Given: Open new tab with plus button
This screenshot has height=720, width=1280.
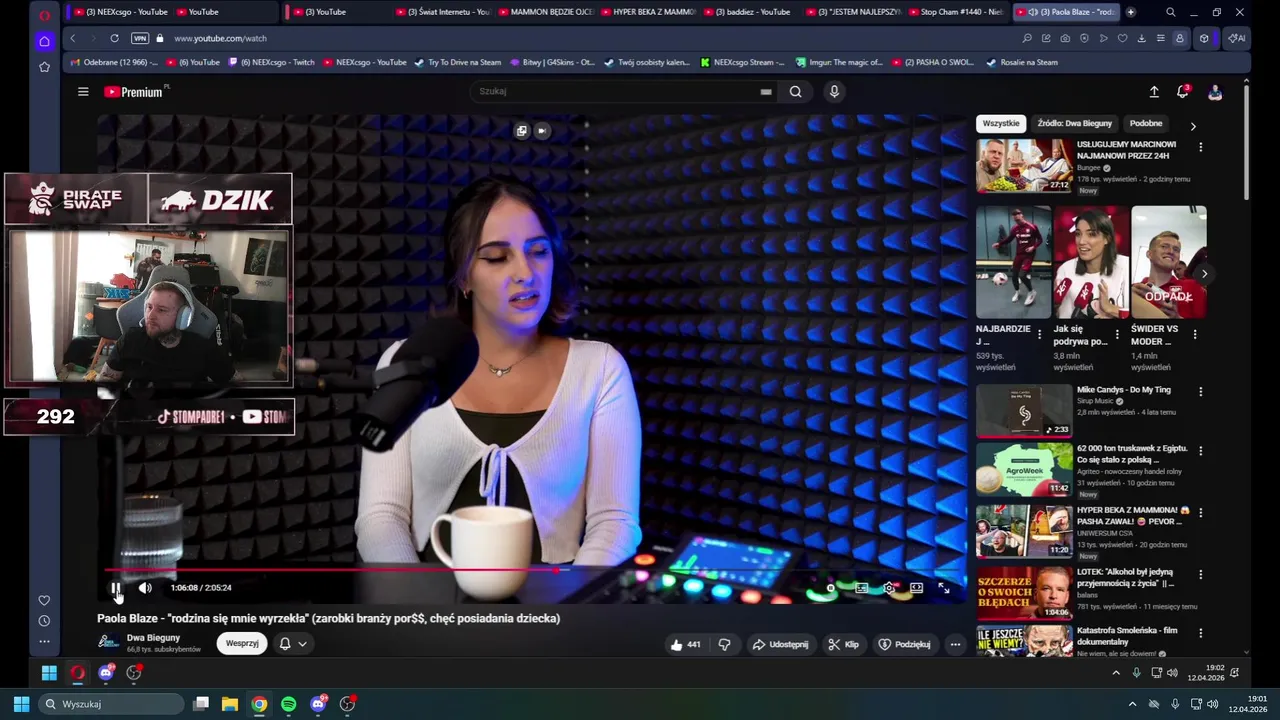Looking at the screenshot, I should (x=1130, y=12).
